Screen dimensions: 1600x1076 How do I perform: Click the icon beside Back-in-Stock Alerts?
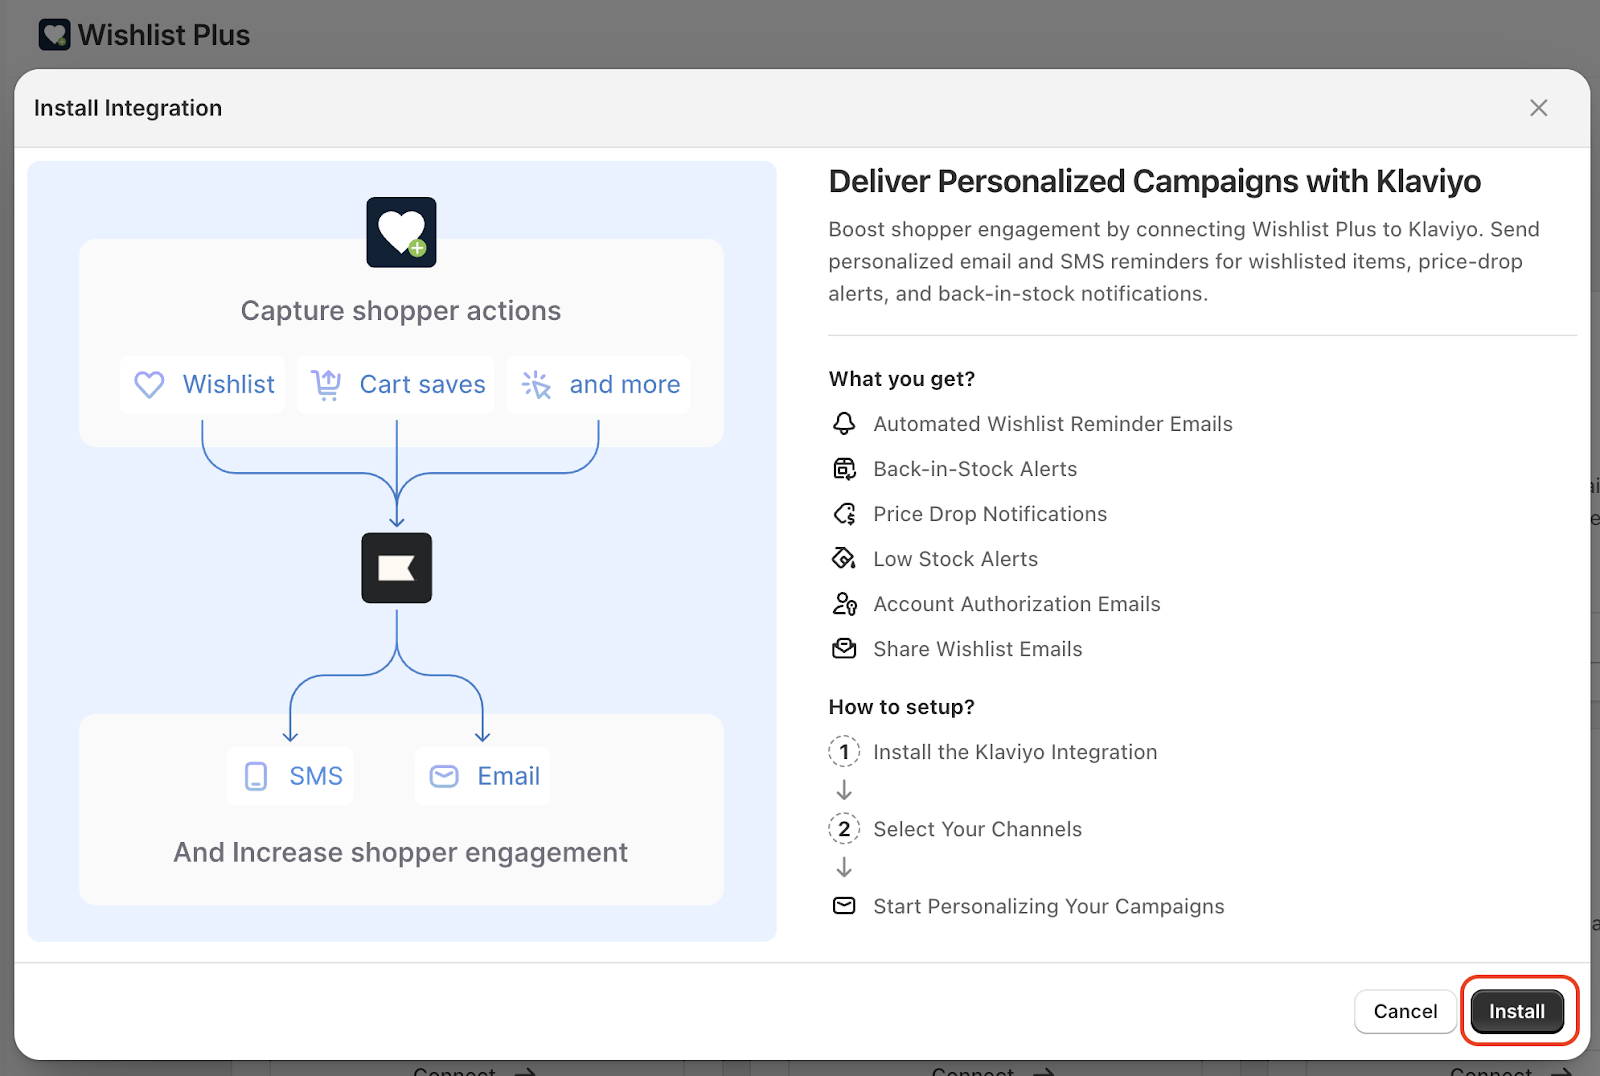click(x=844, y=469)
